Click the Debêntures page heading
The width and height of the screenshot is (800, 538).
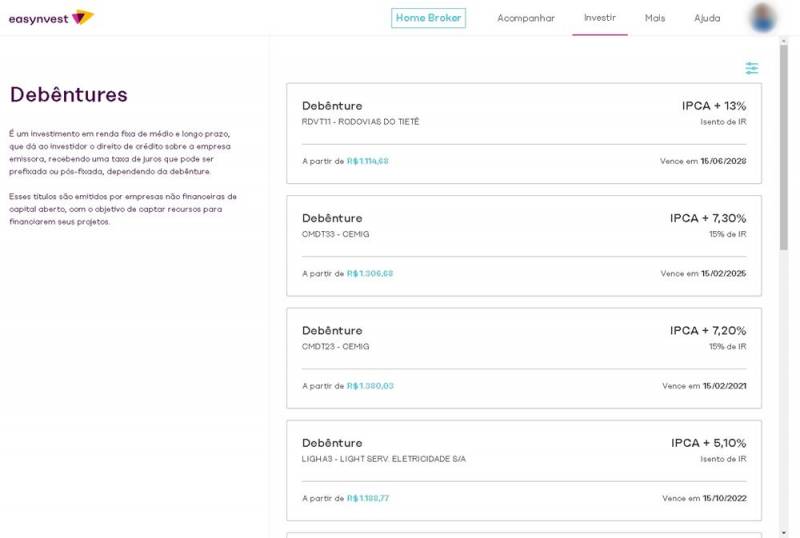[68, 95]
